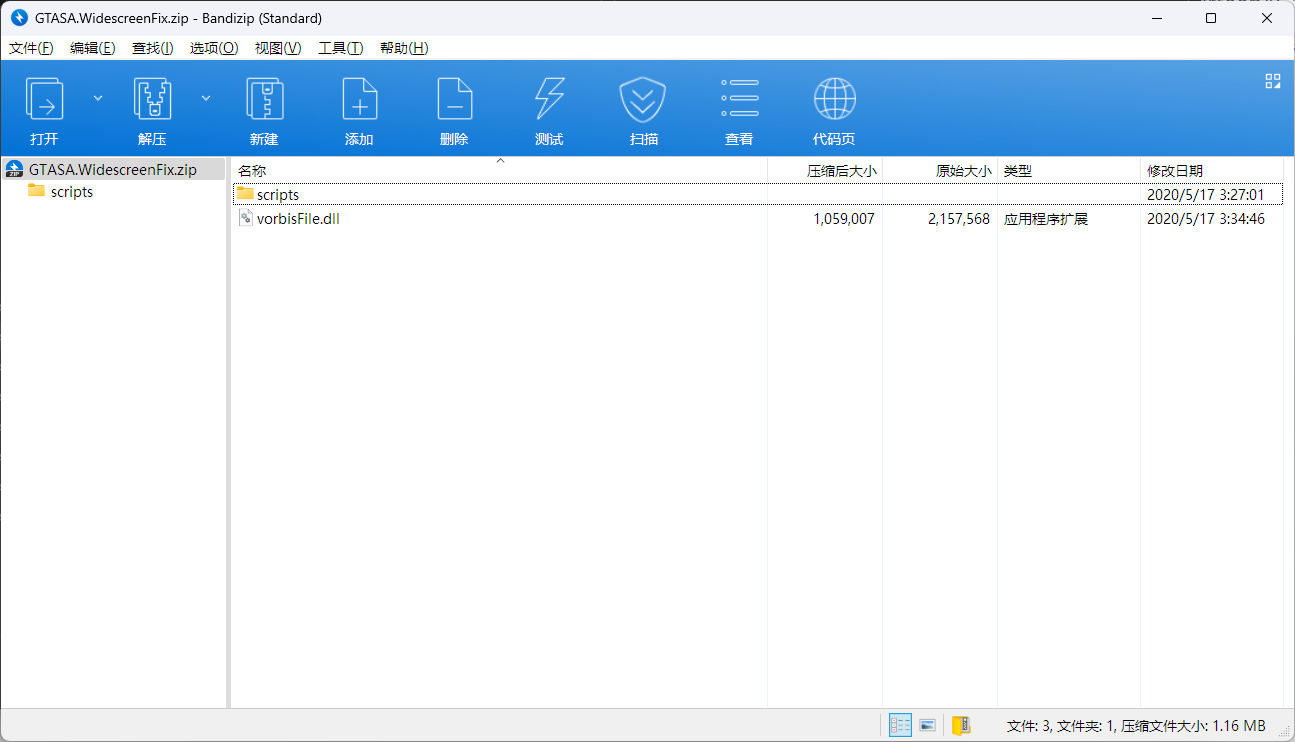Click date 2020/5/17 3:34:46
Image resolution: width=1295 pixels, height=742 pixels.
pyautogui.click(x=1205, y=218)
